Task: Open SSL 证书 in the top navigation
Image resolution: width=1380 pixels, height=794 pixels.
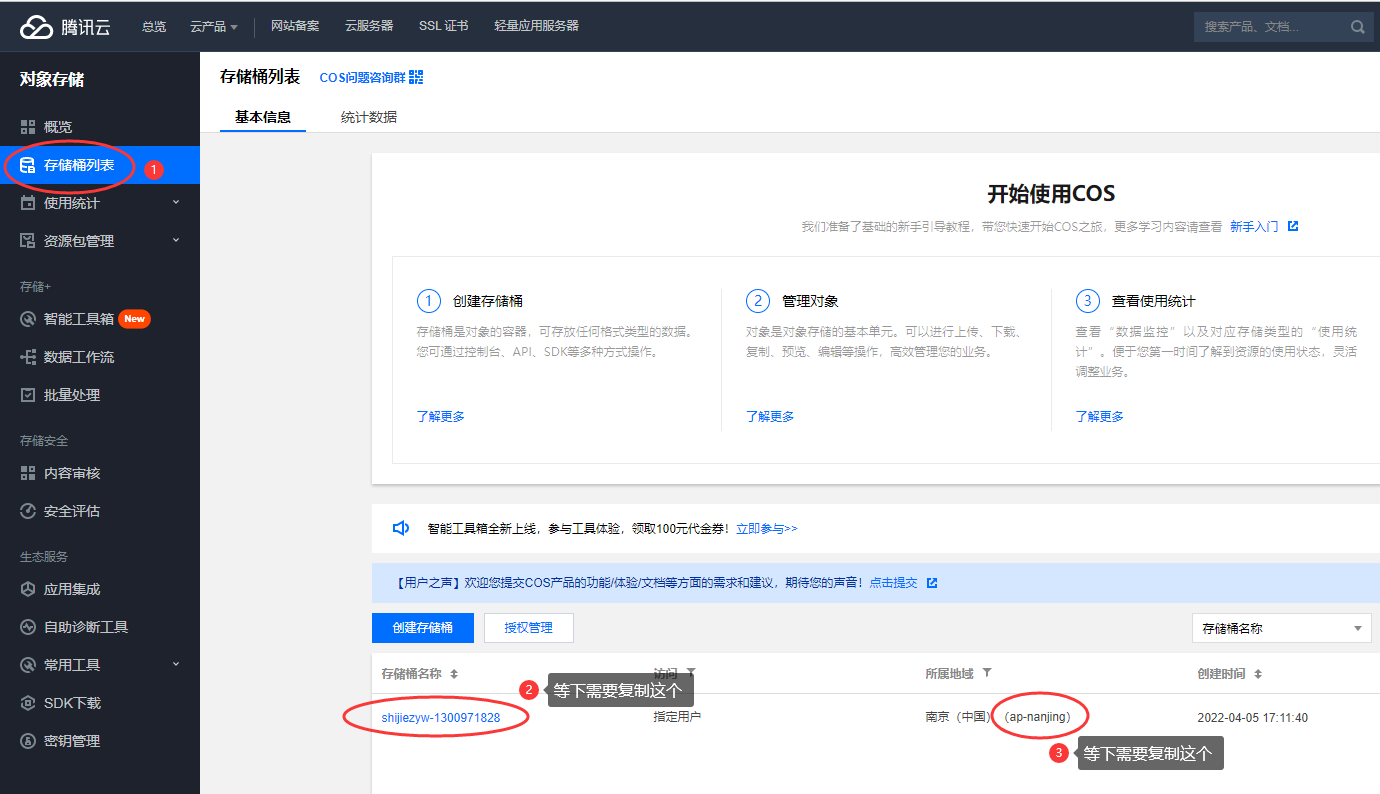Action: (x=444, y=26)
